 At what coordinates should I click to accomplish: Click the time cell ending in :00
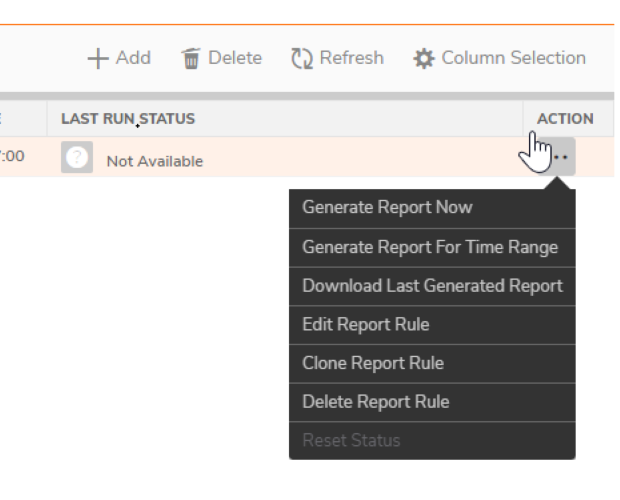[13, 157]
